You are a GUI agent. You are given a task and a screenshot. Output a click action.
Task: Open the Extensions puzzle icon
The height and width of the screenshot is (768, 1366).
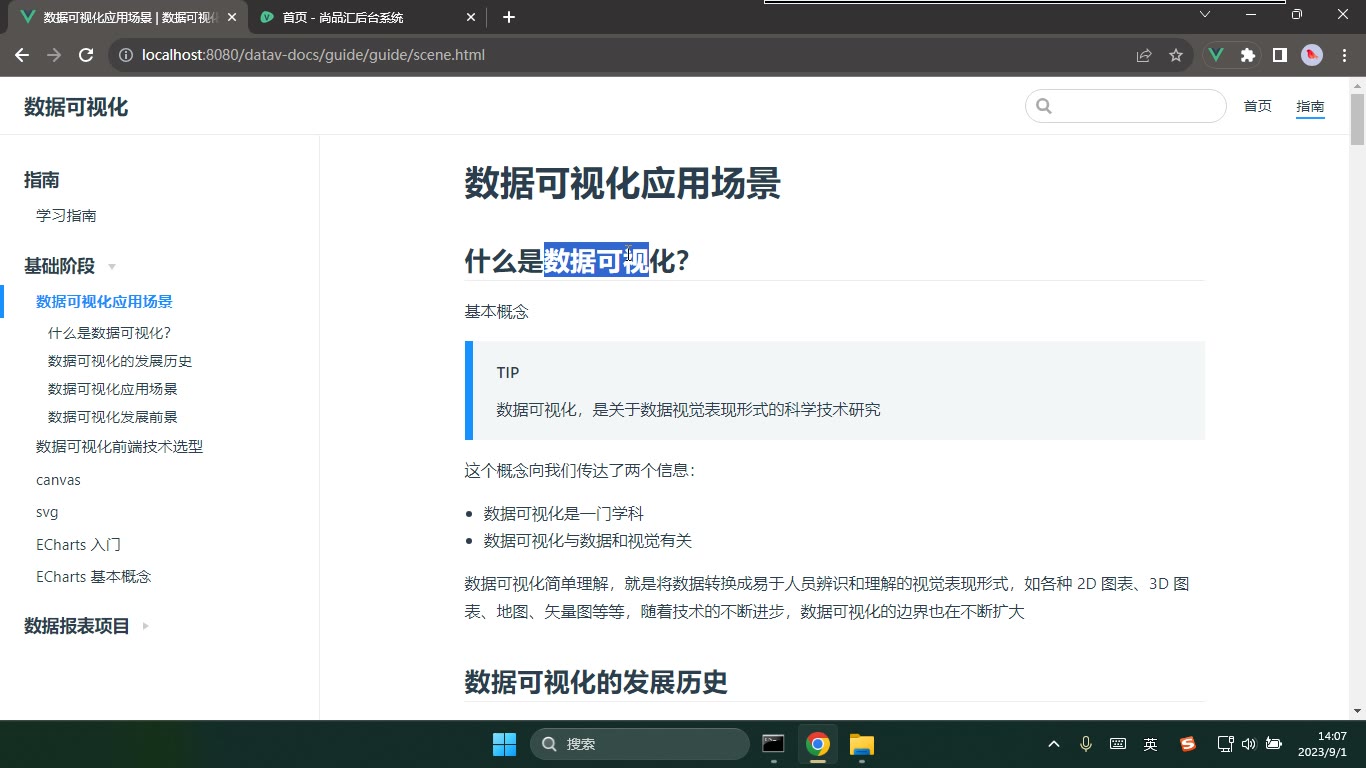point(1248,55)
